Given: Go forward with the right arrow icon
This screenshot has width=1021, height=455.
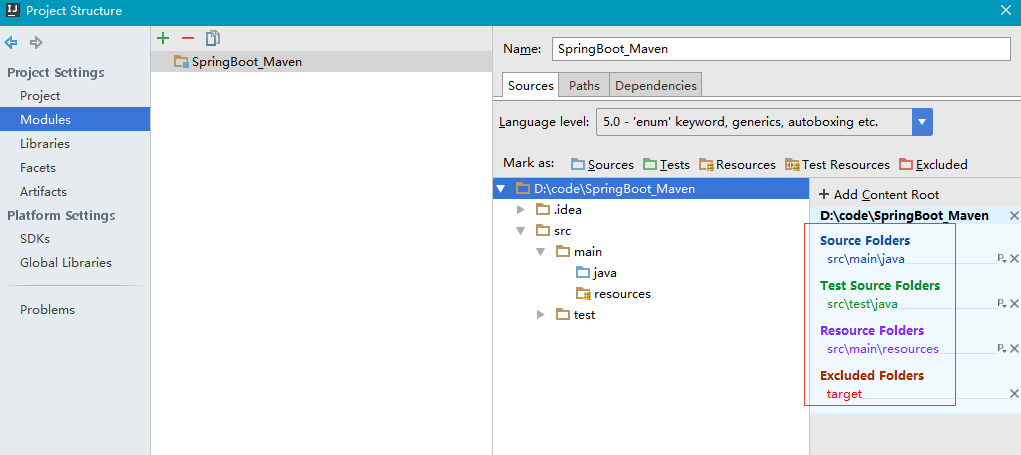Looking at the screenshot, I should [36, 43].
